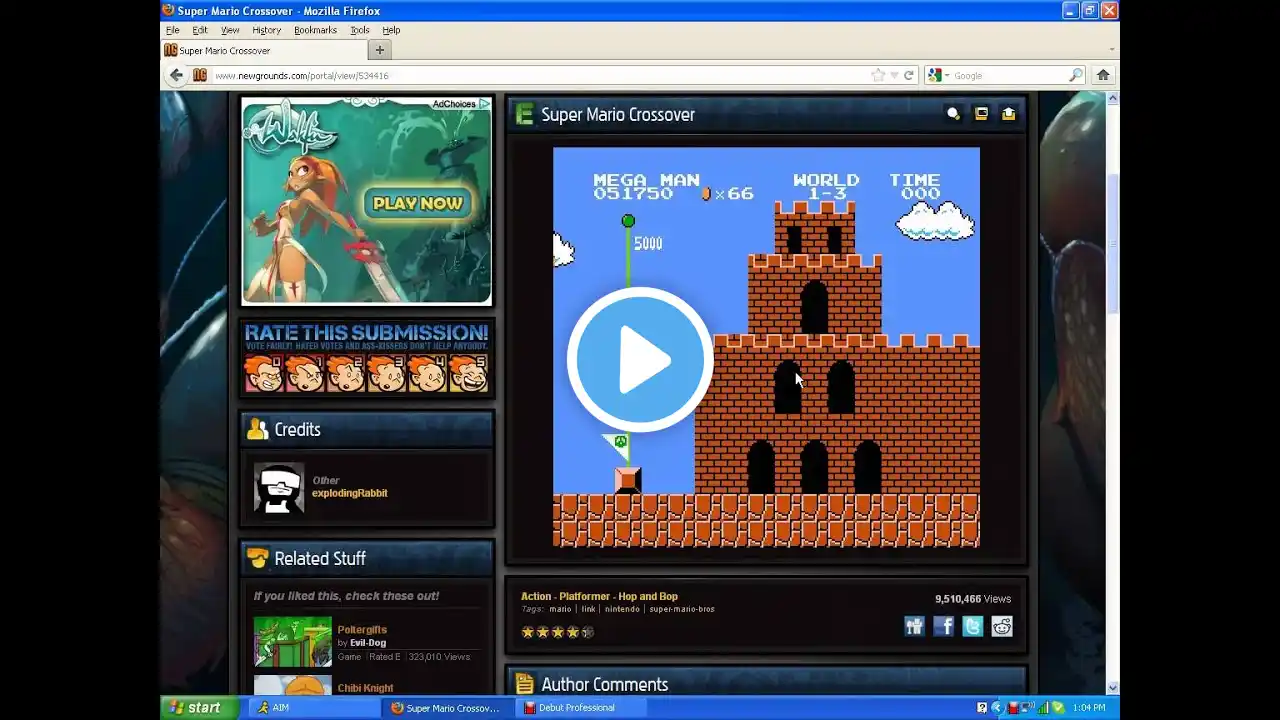
Task: Open the Evil-Dog author link
Action: [x=367, y=643]
